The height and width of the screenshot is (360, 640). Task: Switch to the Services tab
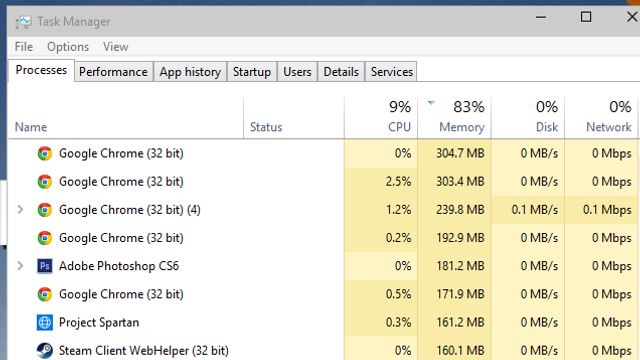pos(391,72)
